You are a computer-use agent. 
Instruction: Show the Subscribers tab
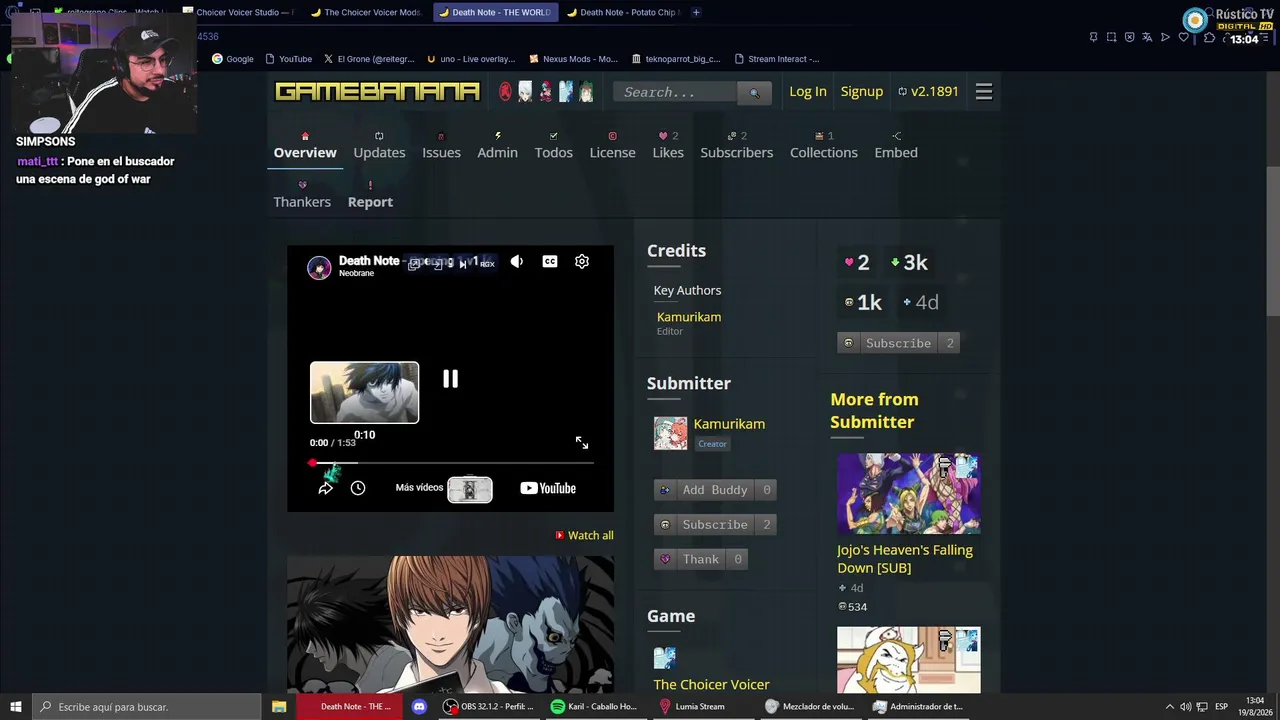737,144
